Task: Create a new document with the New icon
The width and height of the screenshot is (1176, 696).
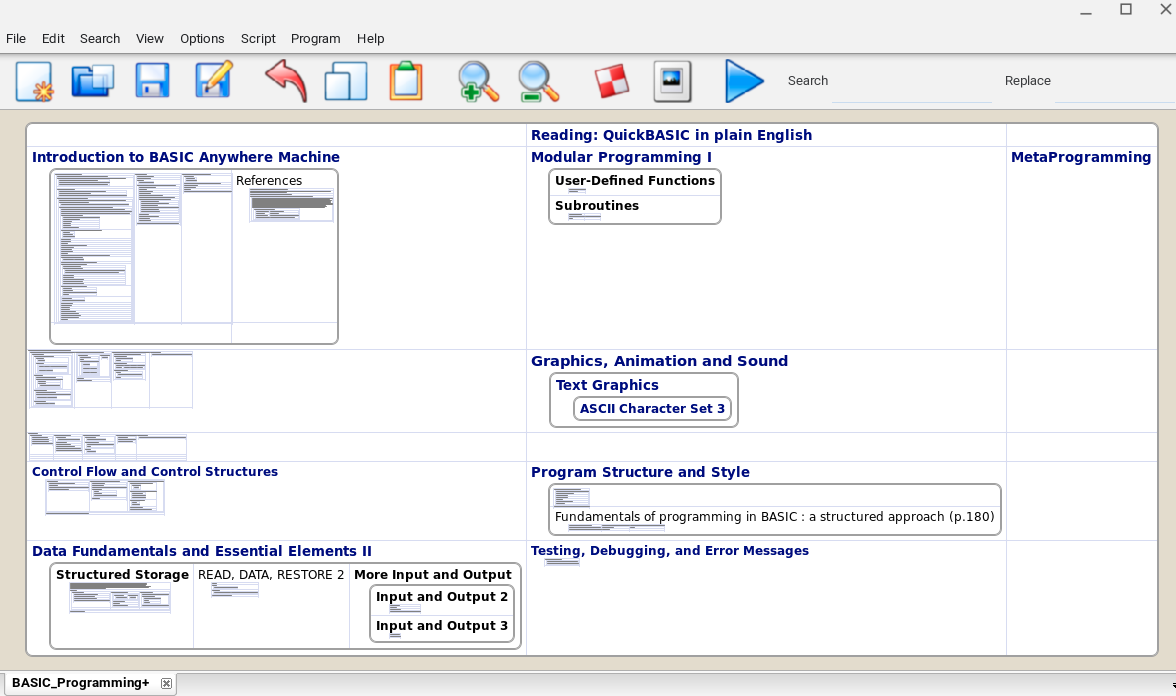Action: coord(34,81)
